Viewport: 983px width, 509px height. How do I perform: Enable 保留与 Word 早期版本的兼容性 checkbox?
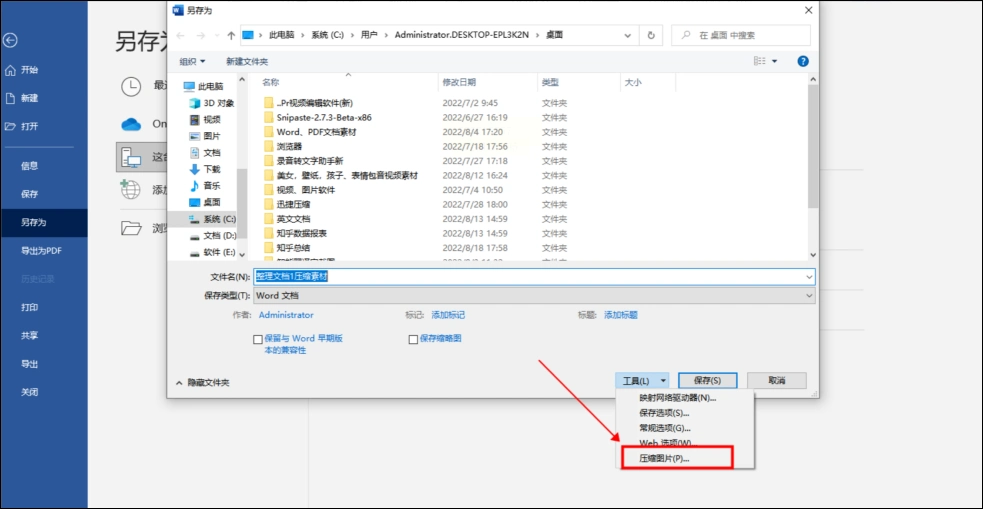tap(258, 339)
